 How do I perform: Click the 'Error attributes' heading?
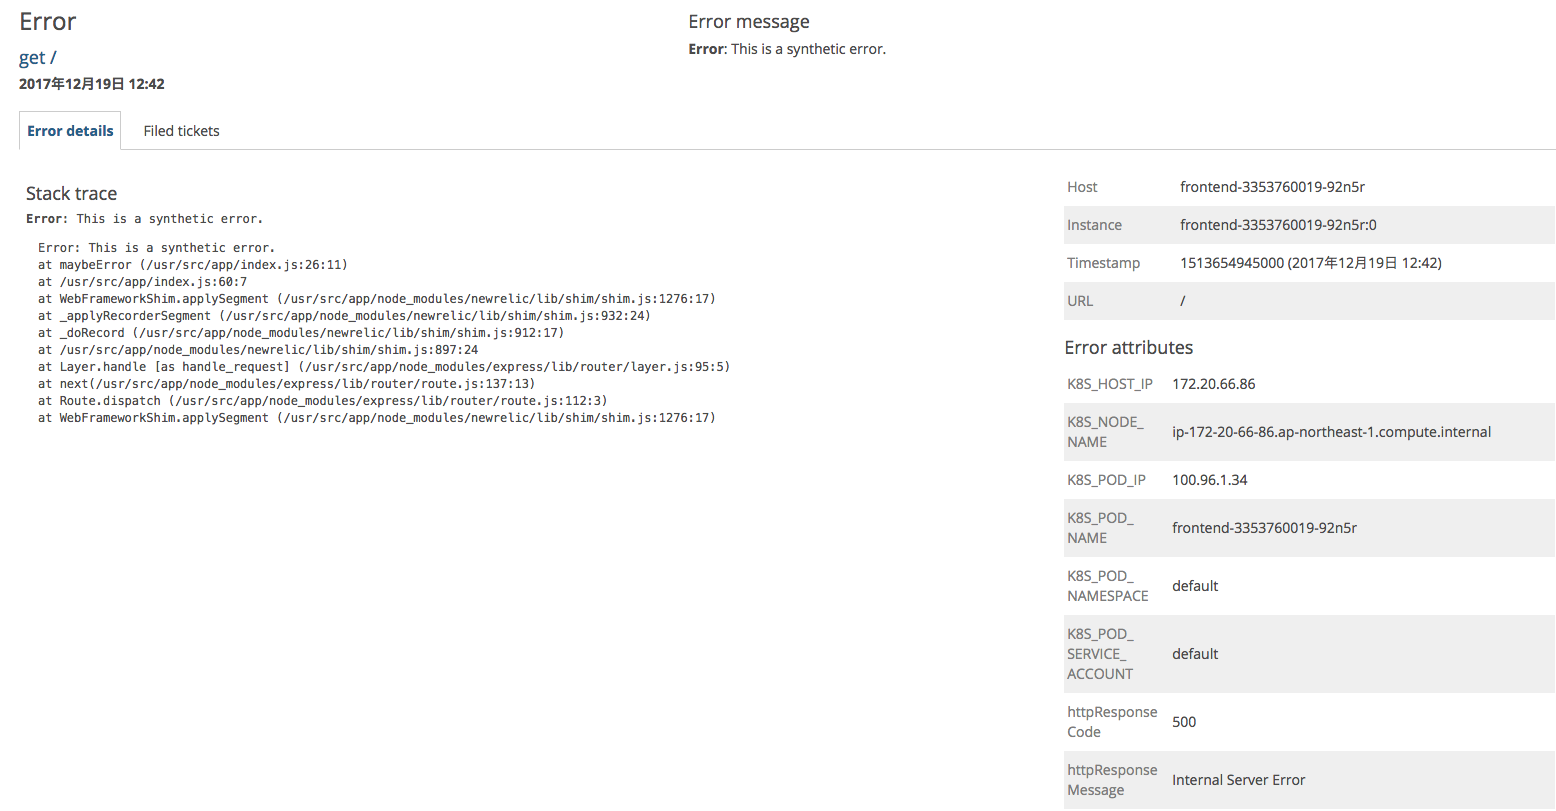pos(1129,348)
